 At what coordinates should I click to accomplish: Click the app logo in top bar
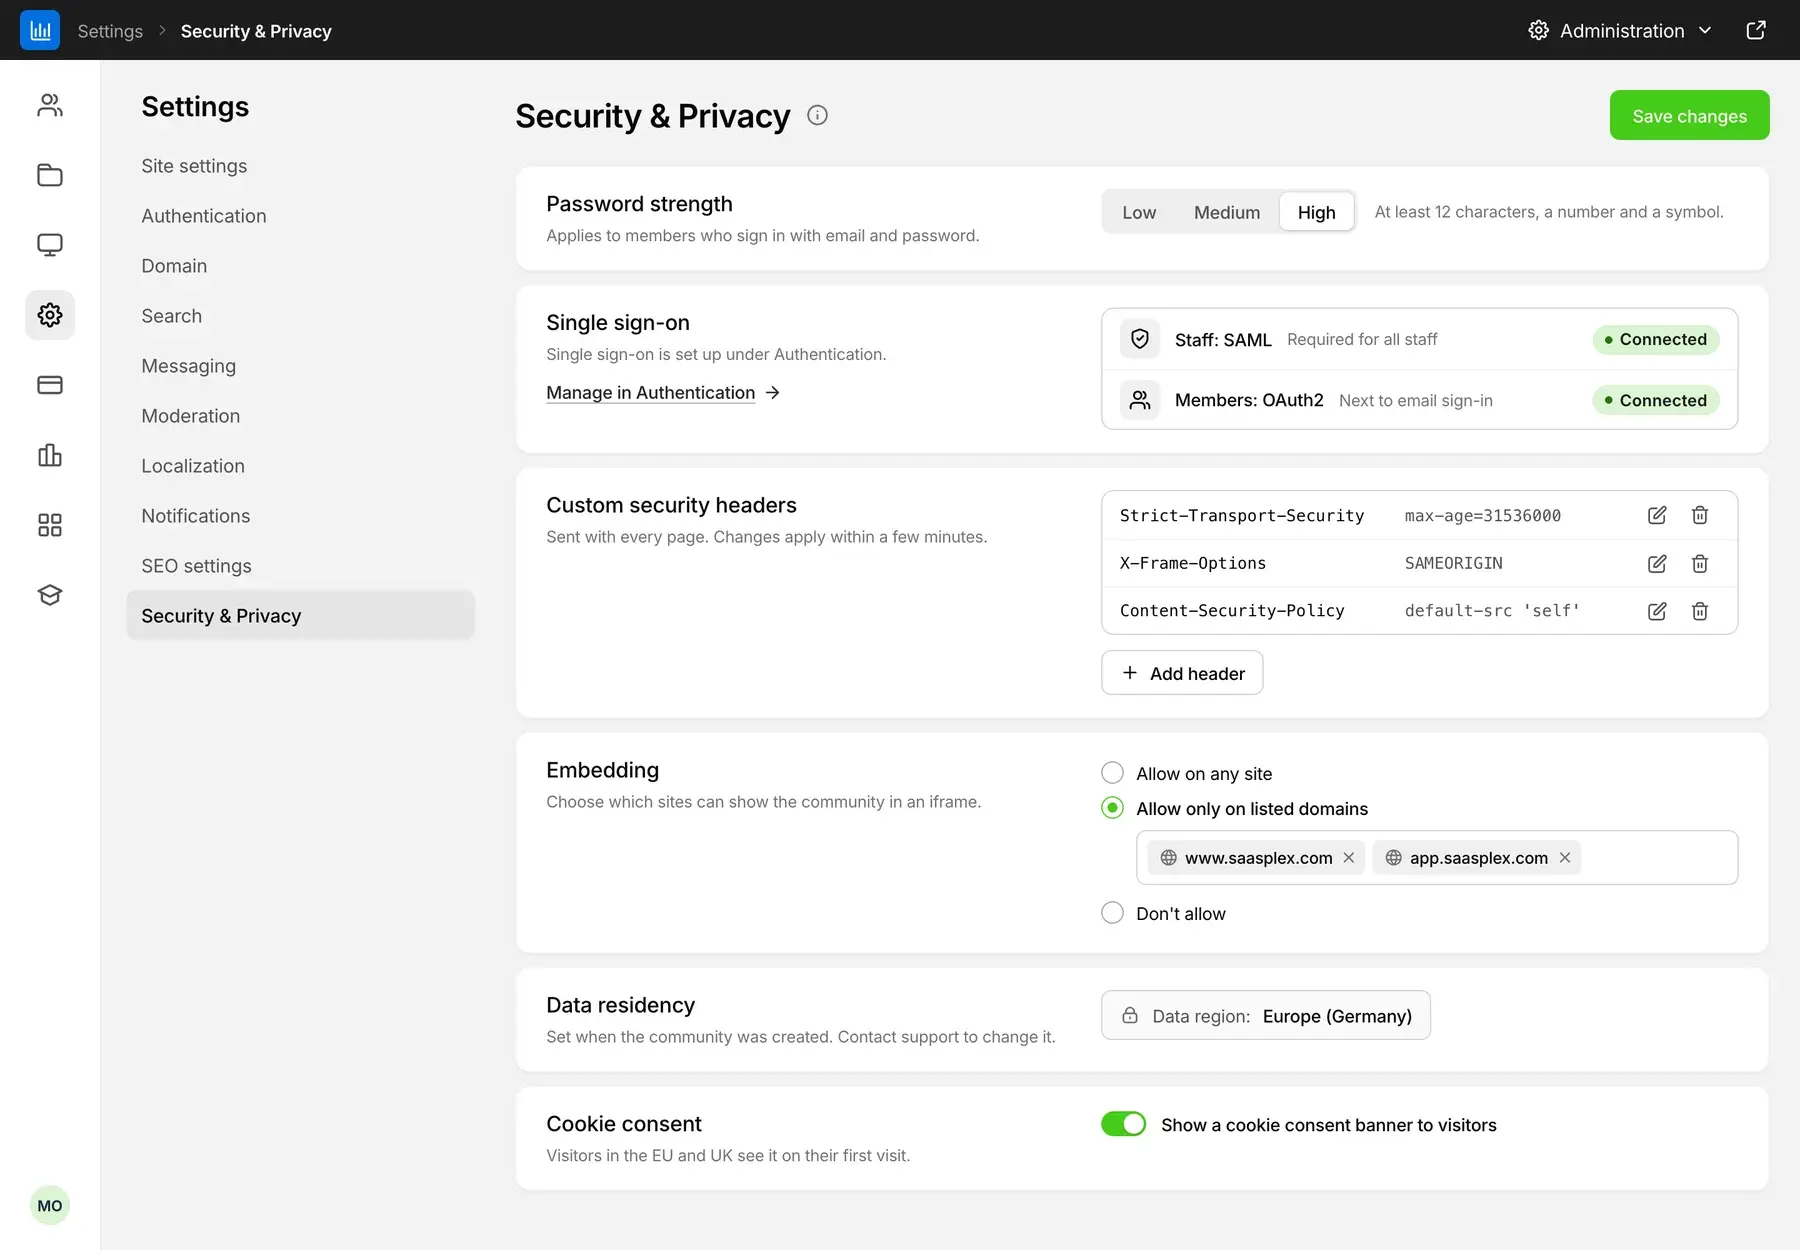[40, 30]
